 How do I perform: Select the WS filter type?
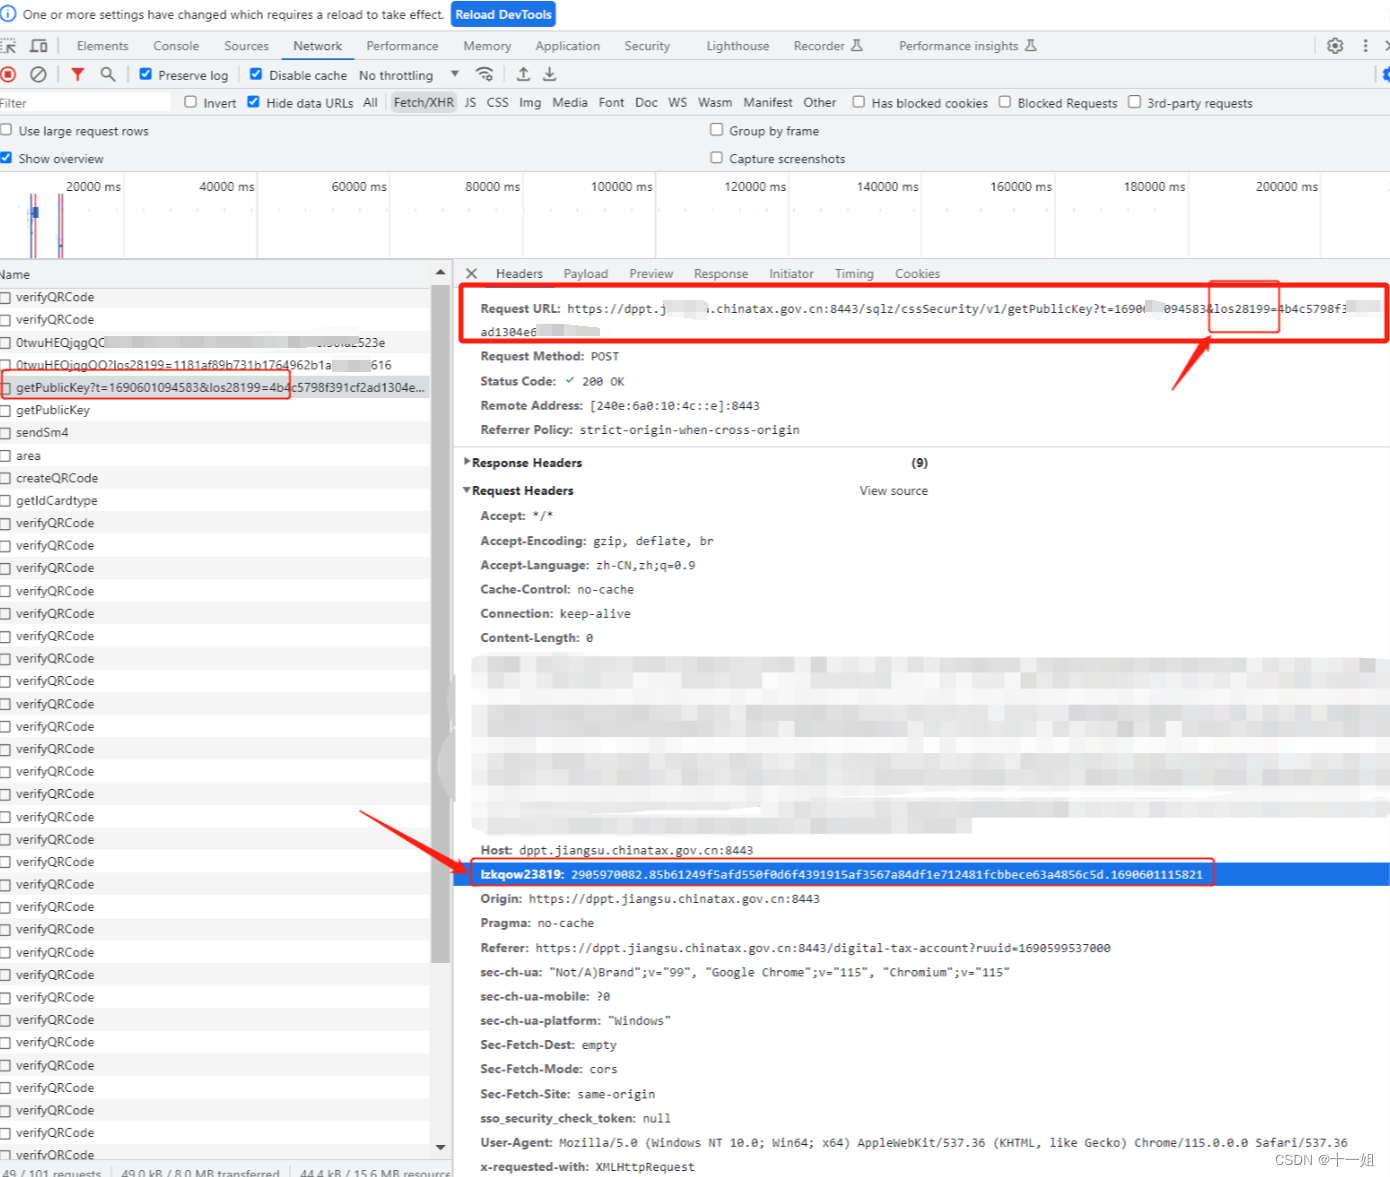tap(677, 102)
